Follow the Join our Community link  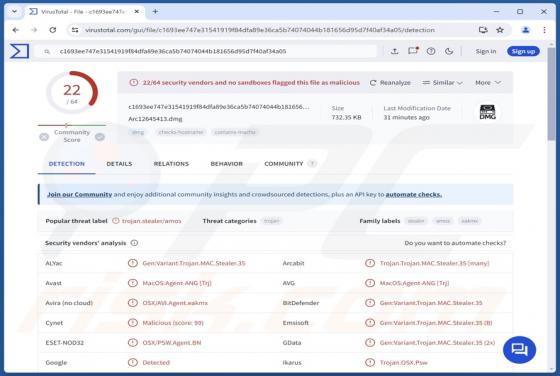tap(80, 194)
